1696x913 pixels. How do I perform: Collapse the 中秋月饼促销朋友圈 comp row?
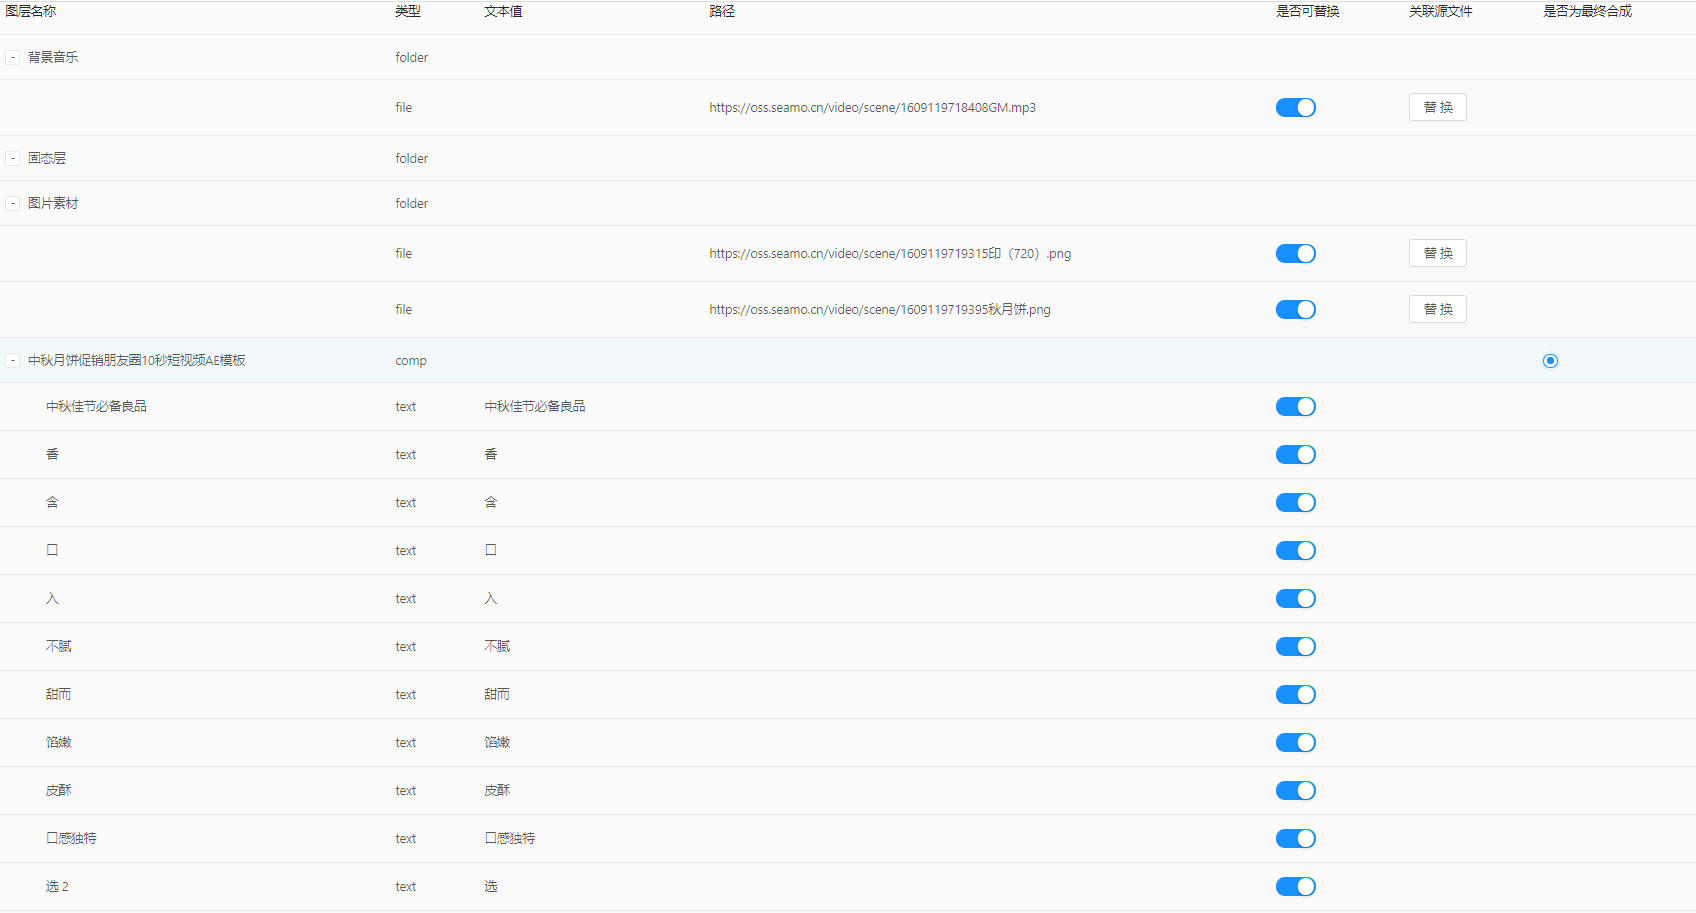[13, 361]
